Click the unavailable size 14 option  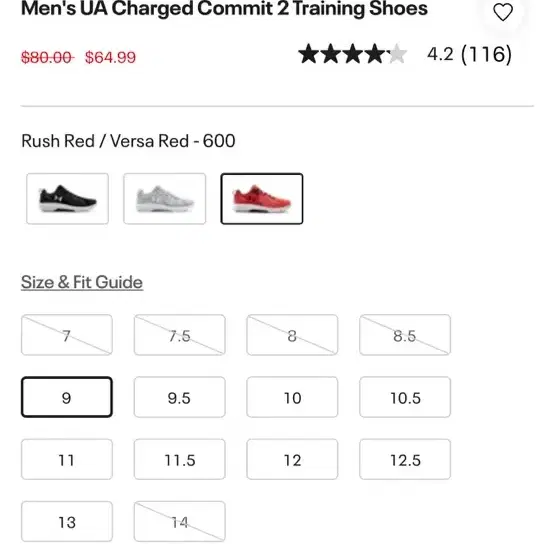[179, 521]
